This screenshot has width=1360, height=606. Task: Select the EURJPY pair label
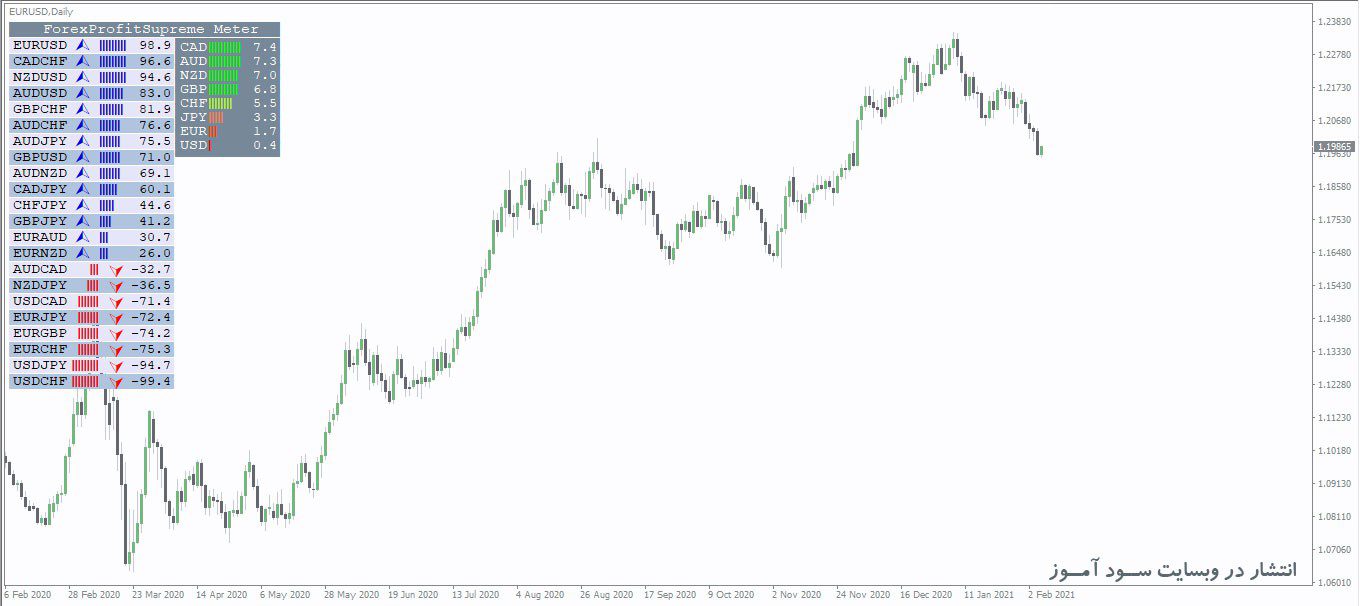pos(40,318)
